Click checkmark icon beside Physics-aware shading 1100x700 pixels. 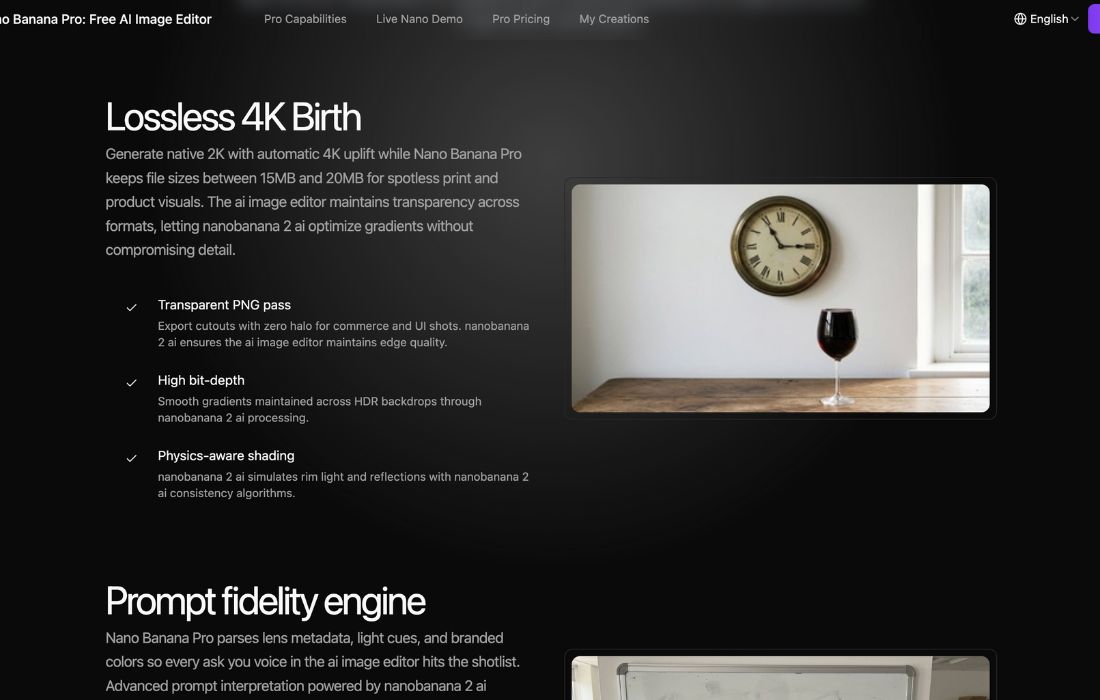point(131,458)
